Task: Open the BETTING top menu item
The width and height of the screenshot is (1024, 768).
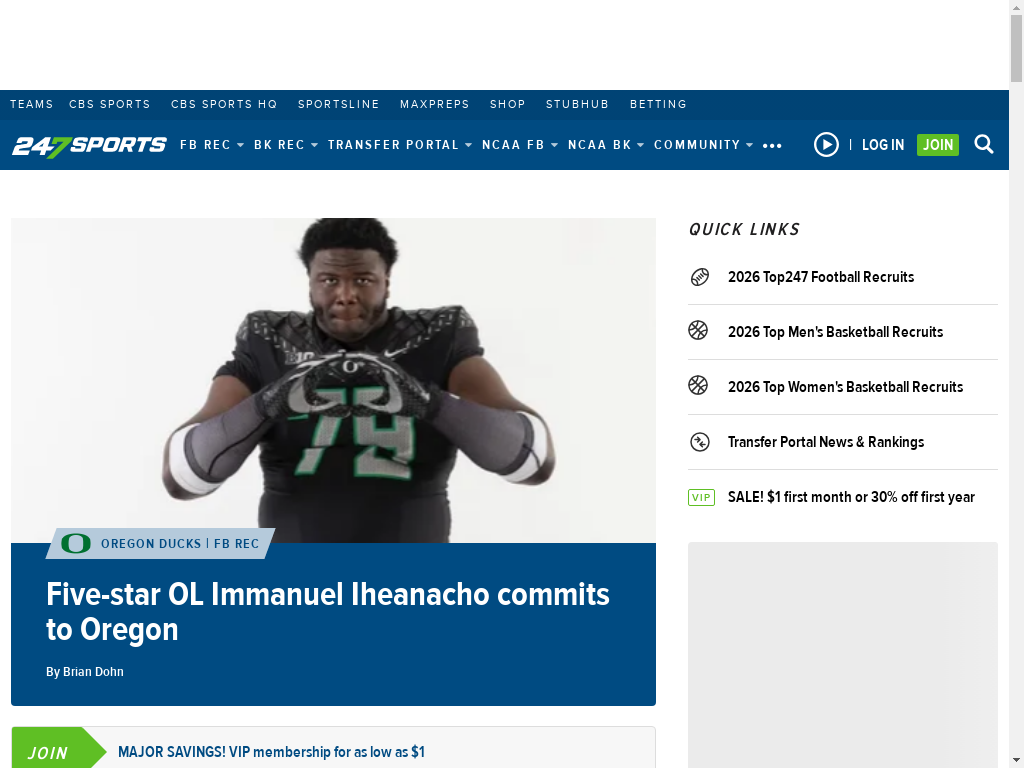Action: pos(658,104)
